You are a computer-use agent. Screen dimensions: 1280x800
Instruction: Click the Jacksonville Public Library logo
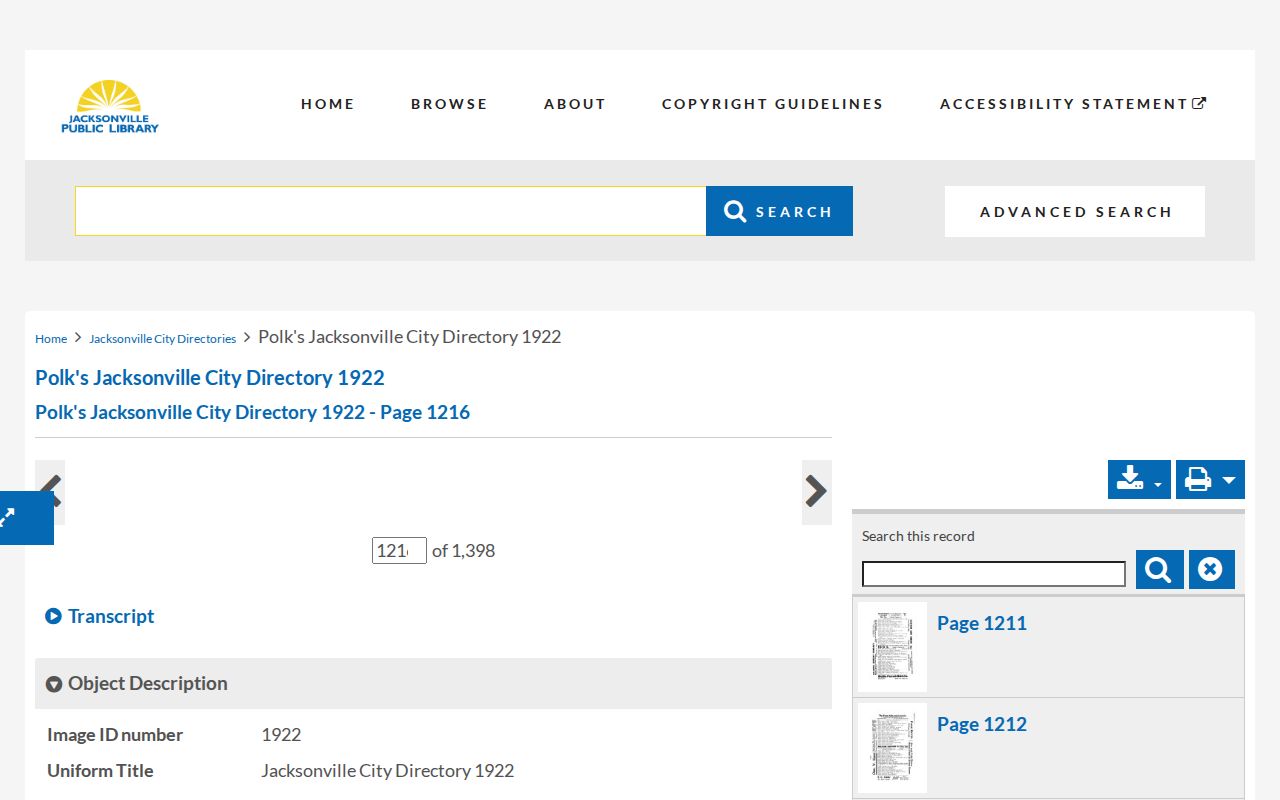coord(110,106)
